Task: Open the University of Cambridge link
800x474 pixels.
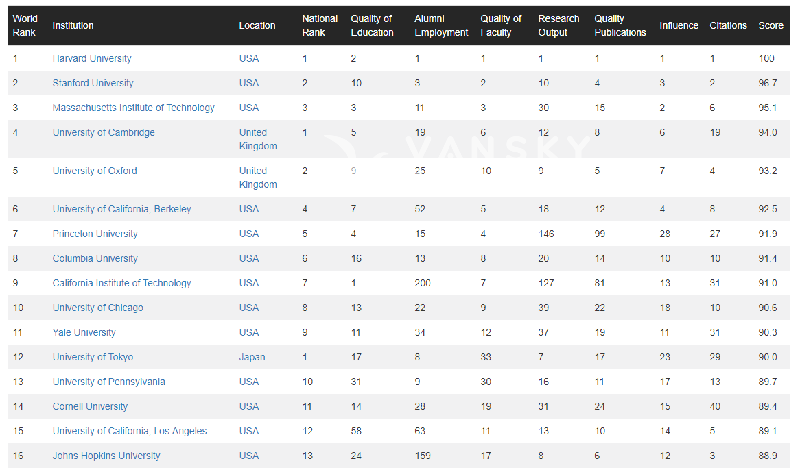Action: [x=104, y=133]
